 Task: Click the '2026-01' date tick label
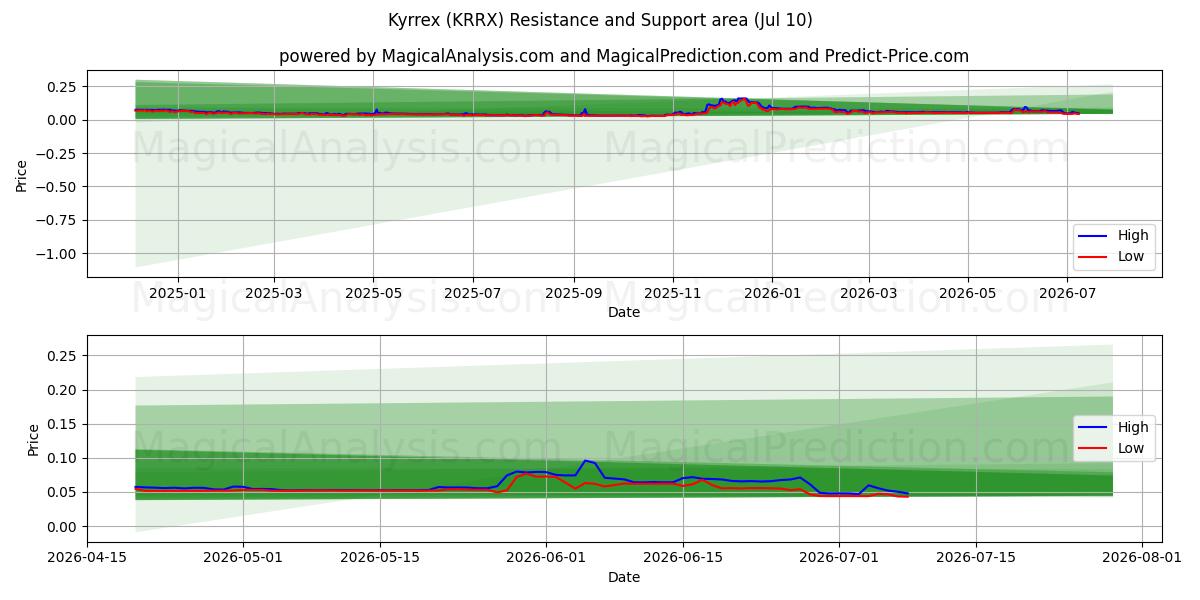coord(772,293)
